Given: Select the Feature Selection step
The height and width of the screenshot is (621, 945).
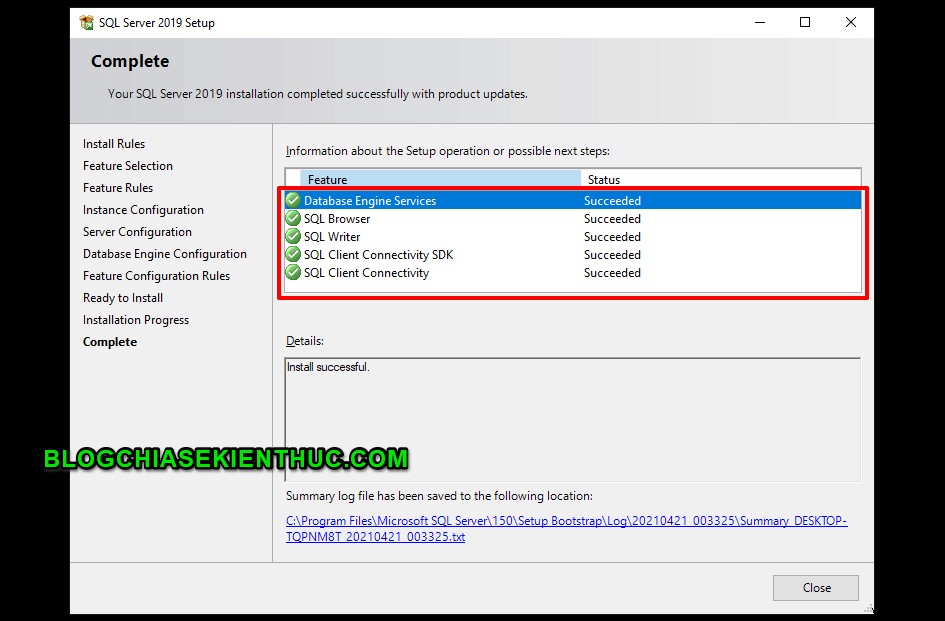Looking at the screenshot, I should point(128,166).
